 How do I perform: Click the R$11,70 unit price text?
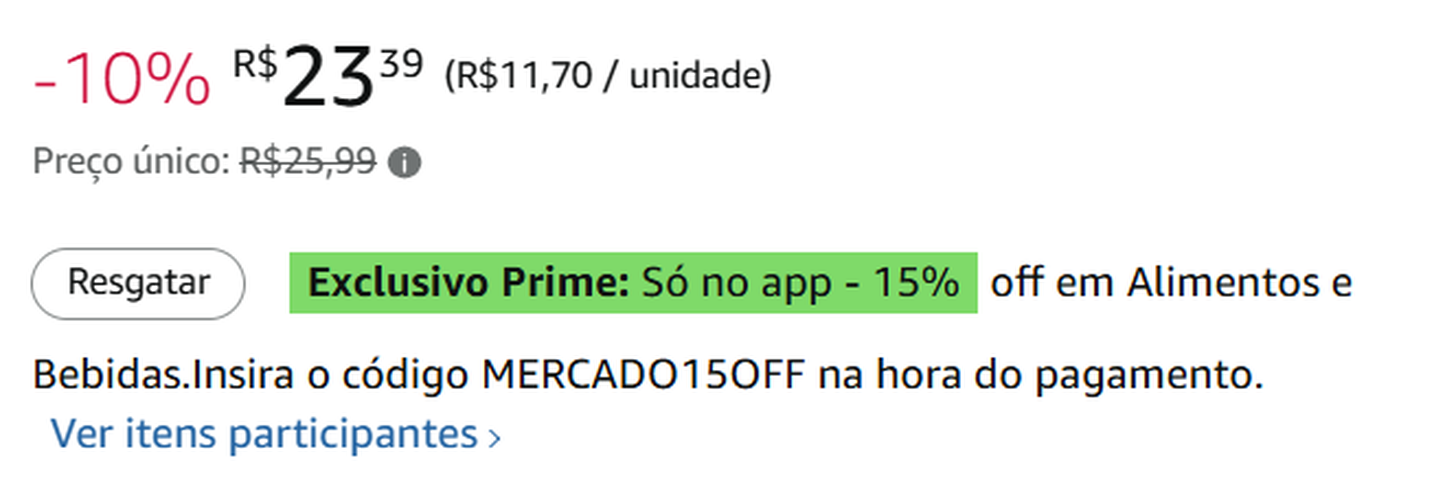point(518,76)
